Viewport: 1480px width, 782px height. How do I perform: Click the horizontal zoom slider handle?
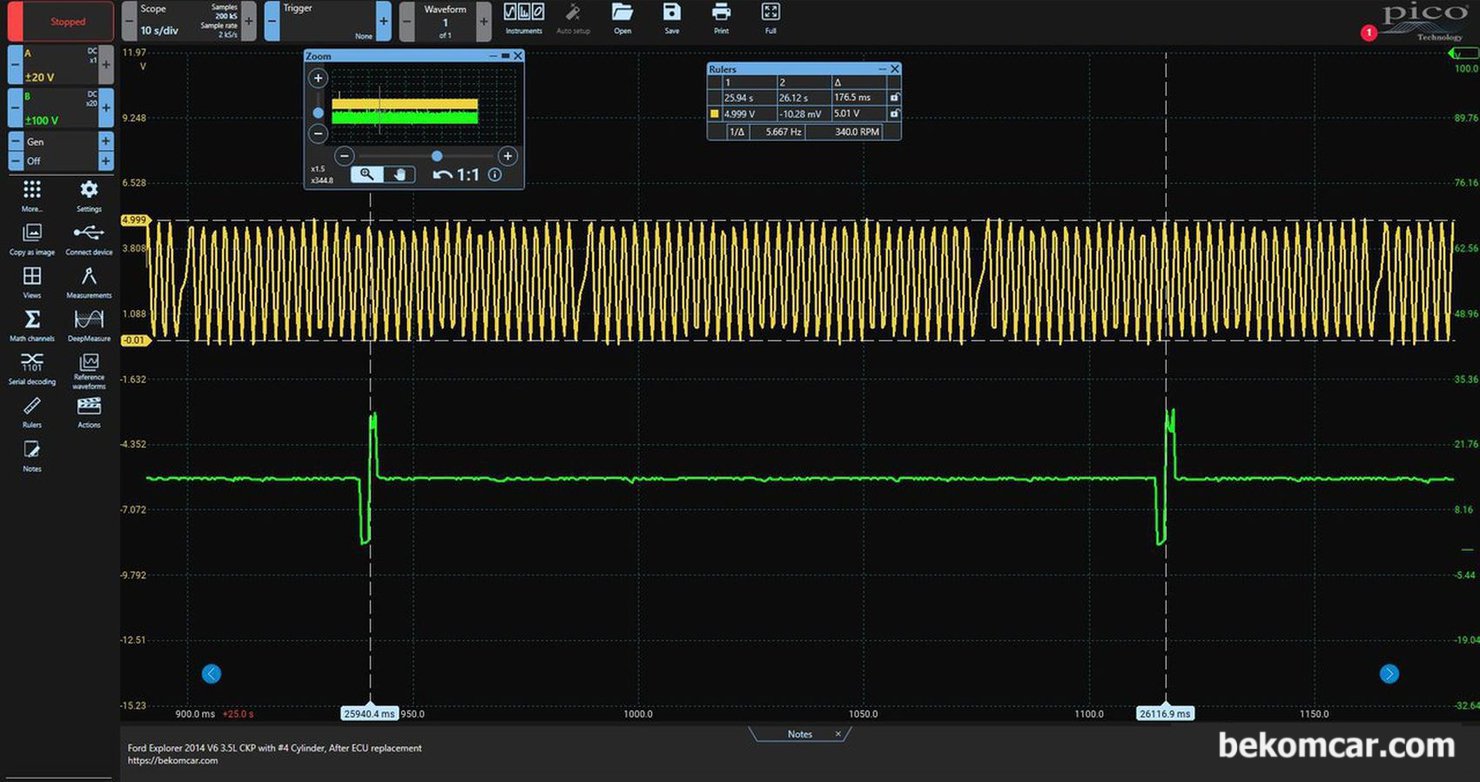(x=437, y=156)
